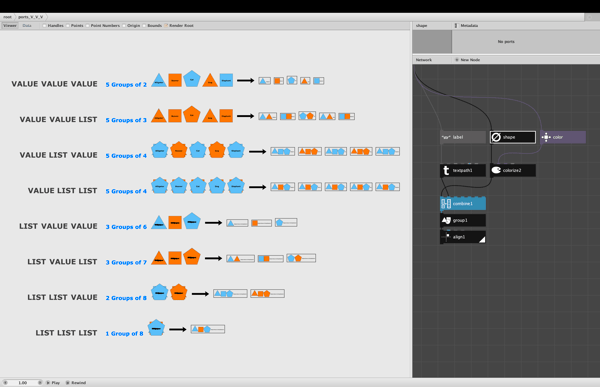Select the purple color node

[x=562, y=137]
